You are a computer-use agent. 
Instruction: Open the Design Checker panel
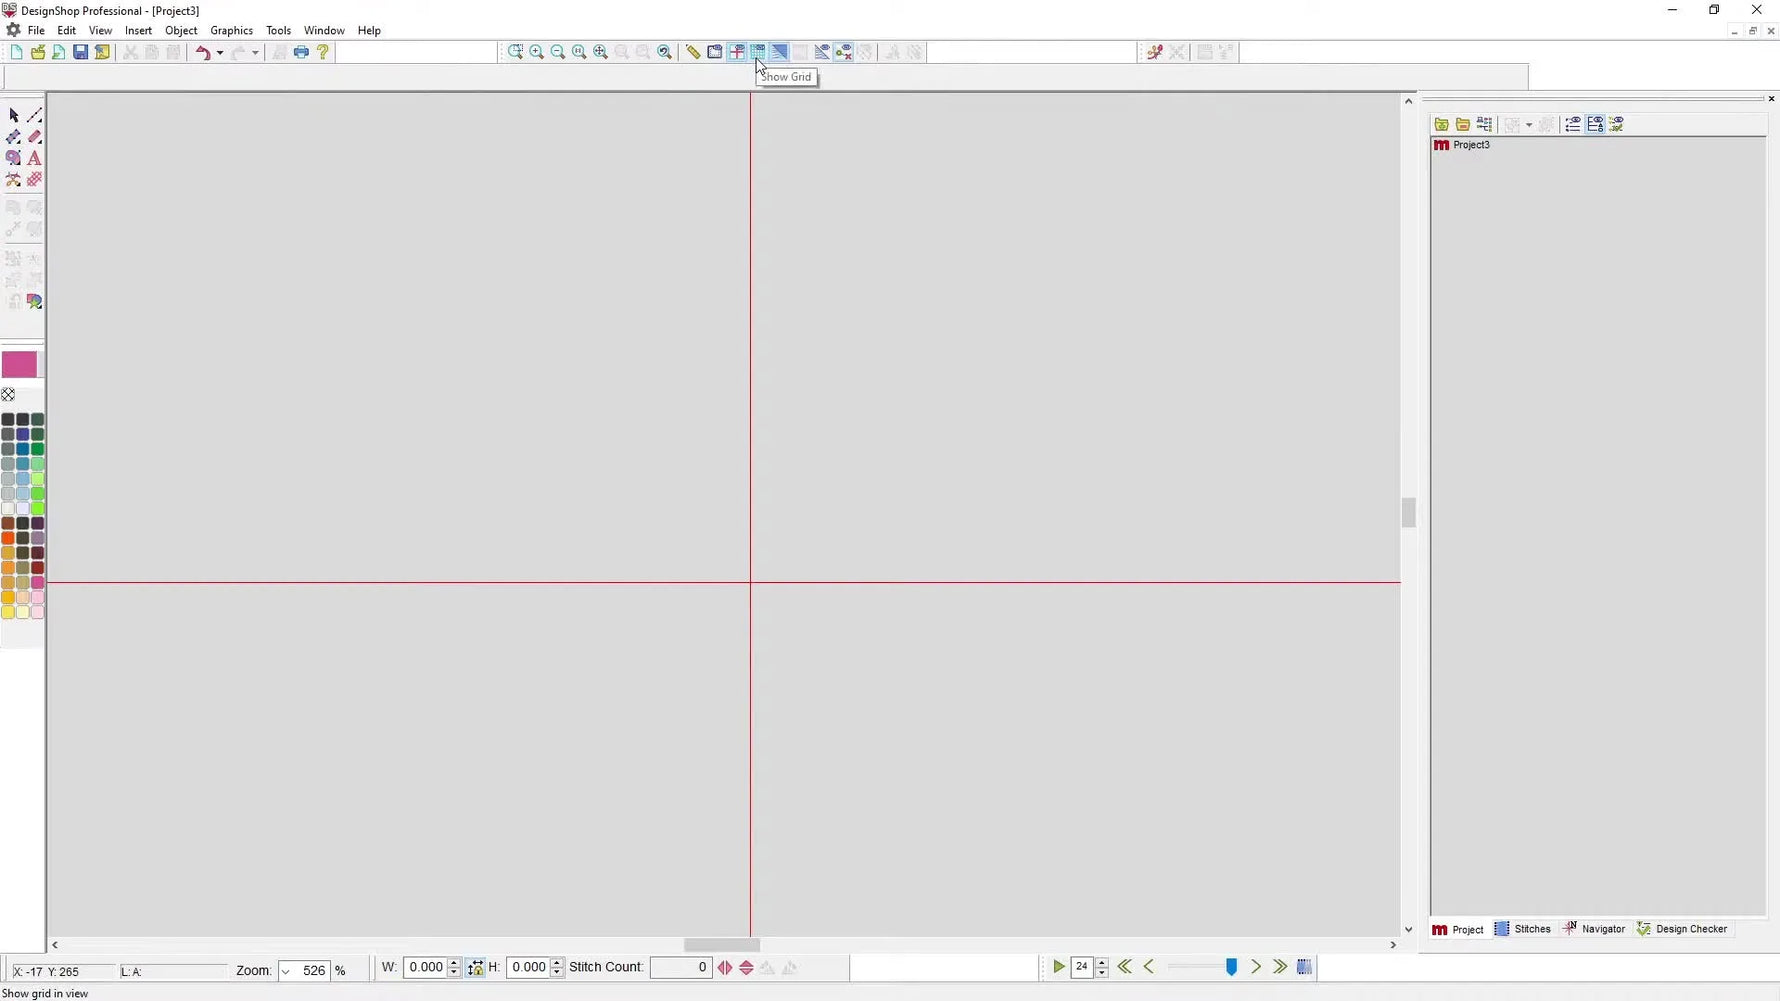1690,928
